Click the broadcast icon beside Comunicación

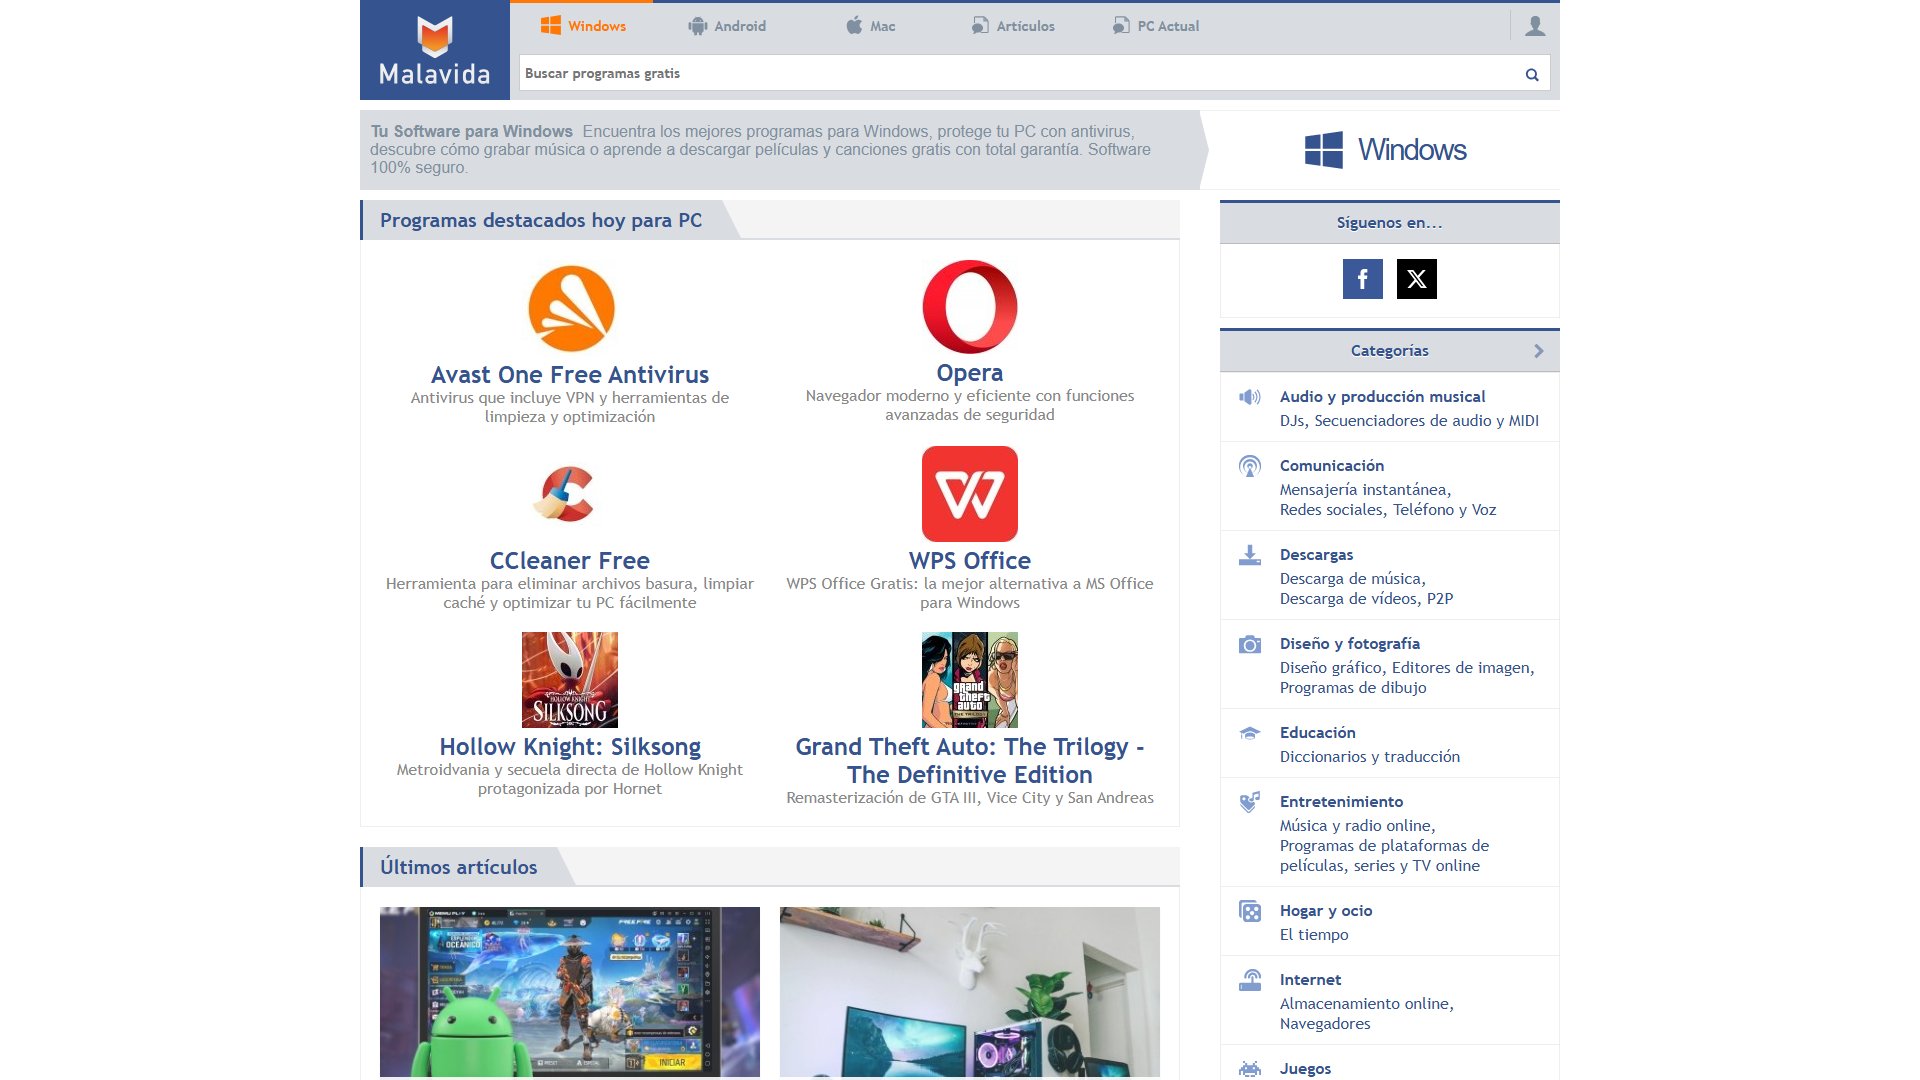[1250, 466]
